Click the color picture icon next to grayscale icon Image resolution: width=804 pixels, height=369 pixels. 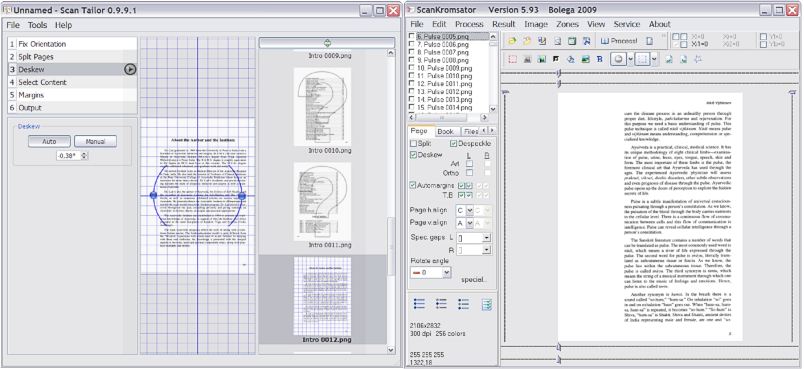pos(541,59)
